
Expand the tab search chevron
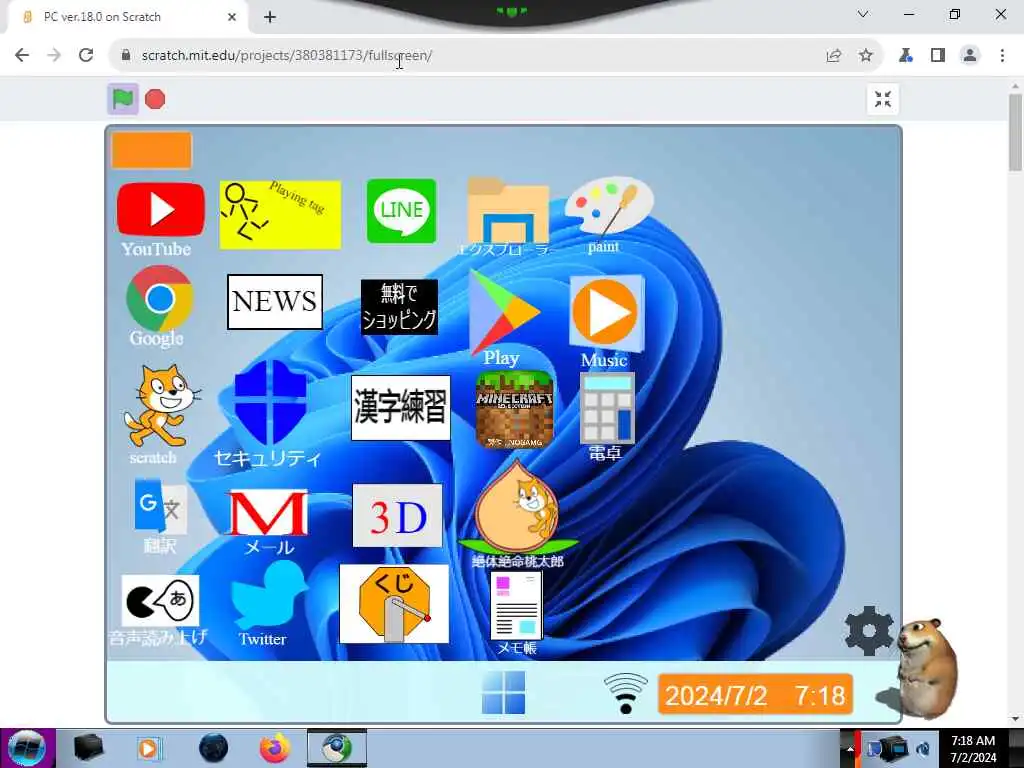pos(863,14)
